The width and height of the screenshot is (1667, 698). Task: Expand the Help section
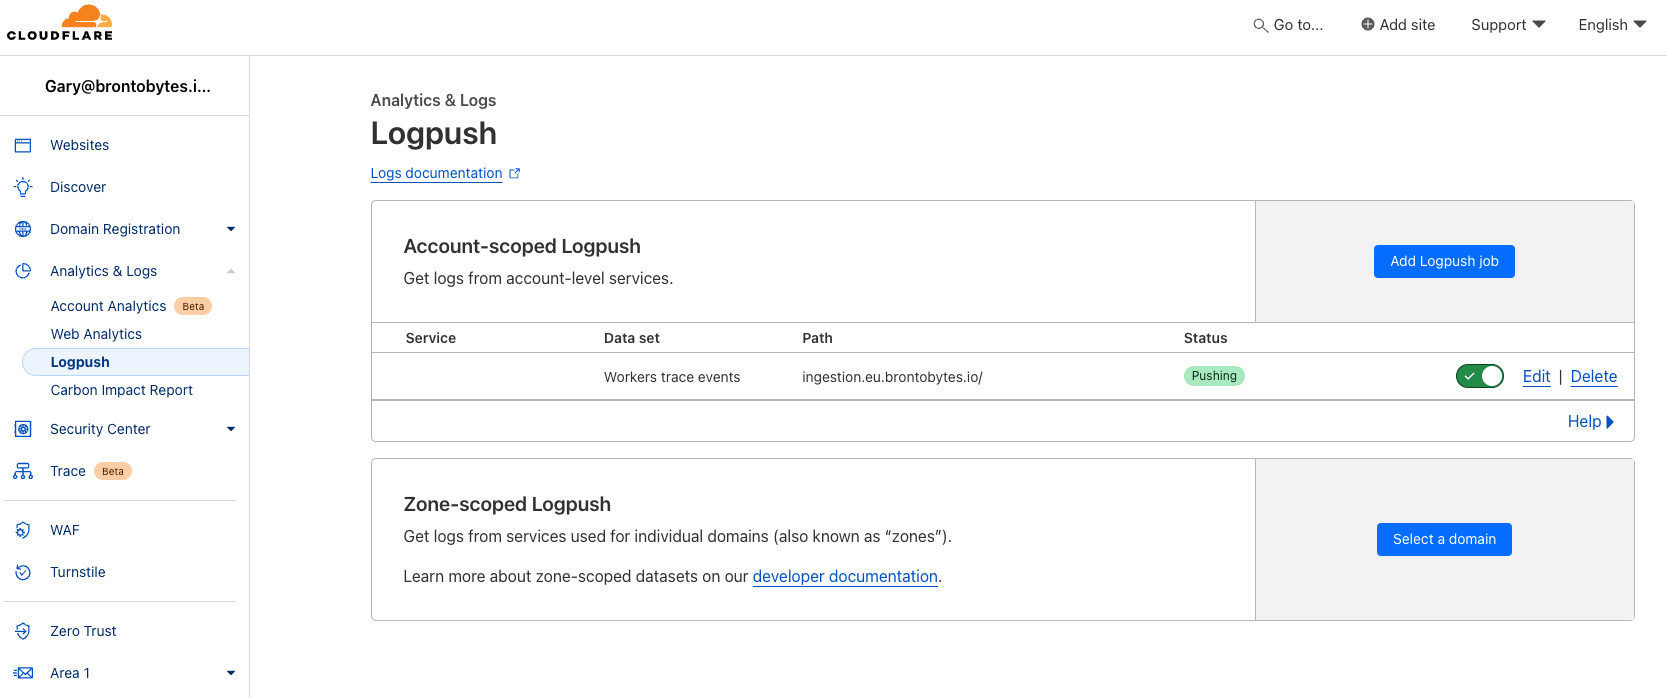point(1590,422)
